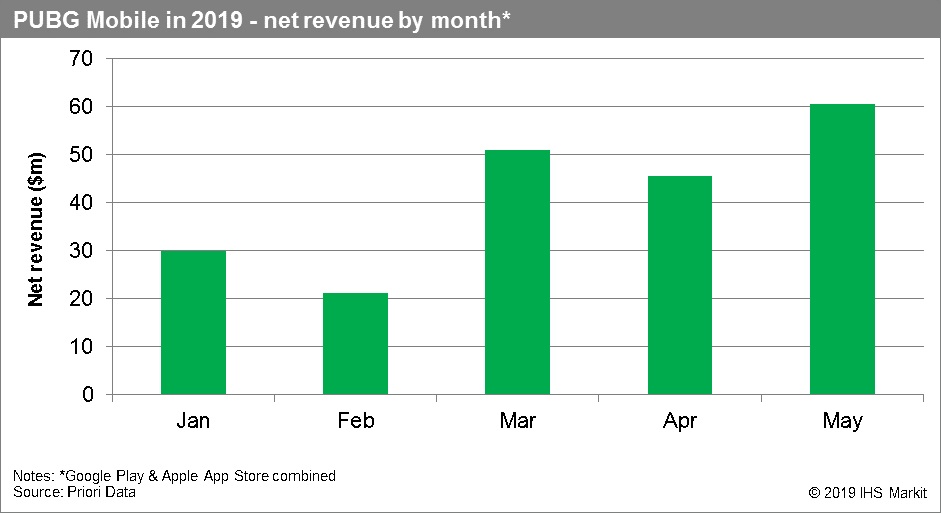The width and height of the screenshot is (941, 513).
Task: Select the 60 y-axis tick label
Action: (x=81, y=107)
